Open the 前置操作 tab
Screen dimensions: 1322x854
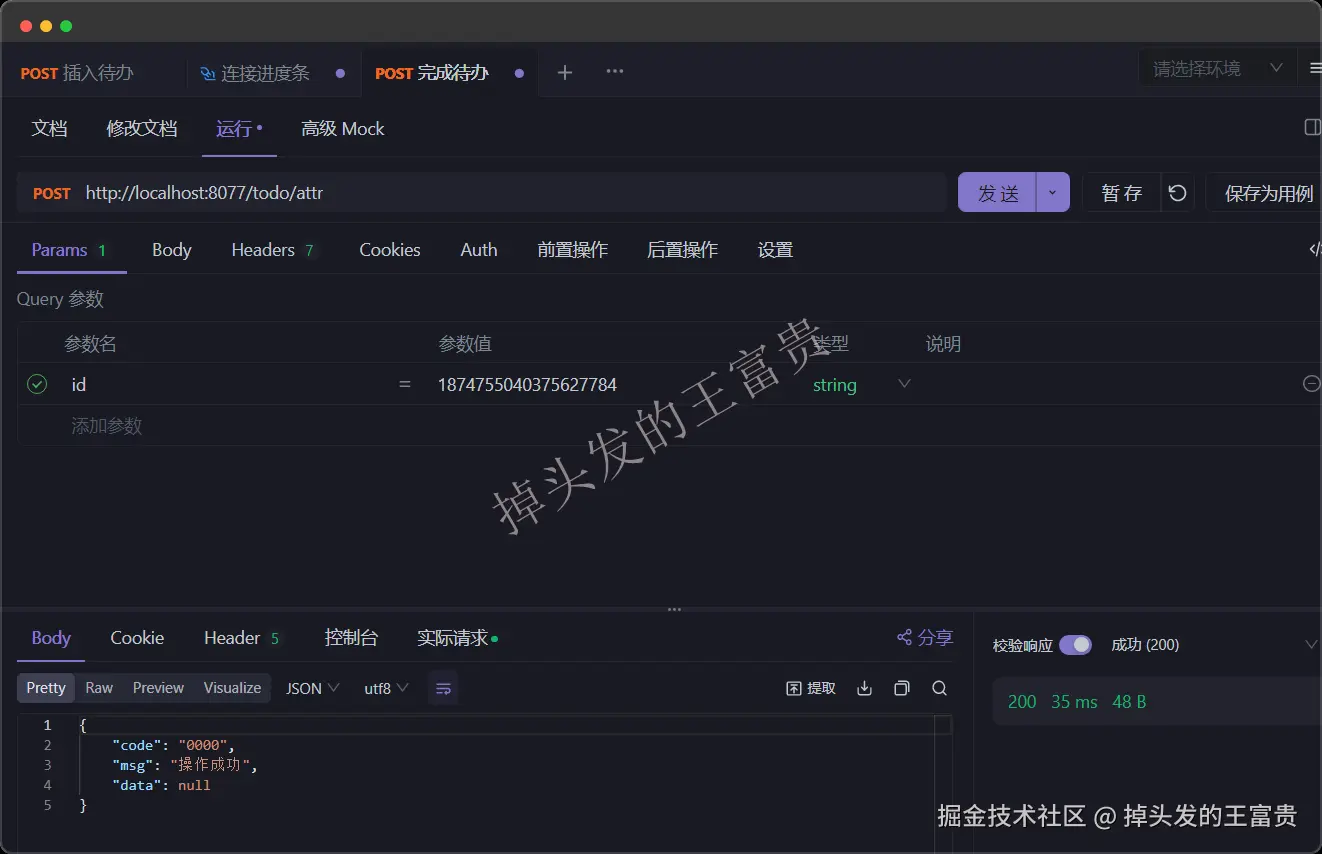pyautogui.click(x=572, y=250)
